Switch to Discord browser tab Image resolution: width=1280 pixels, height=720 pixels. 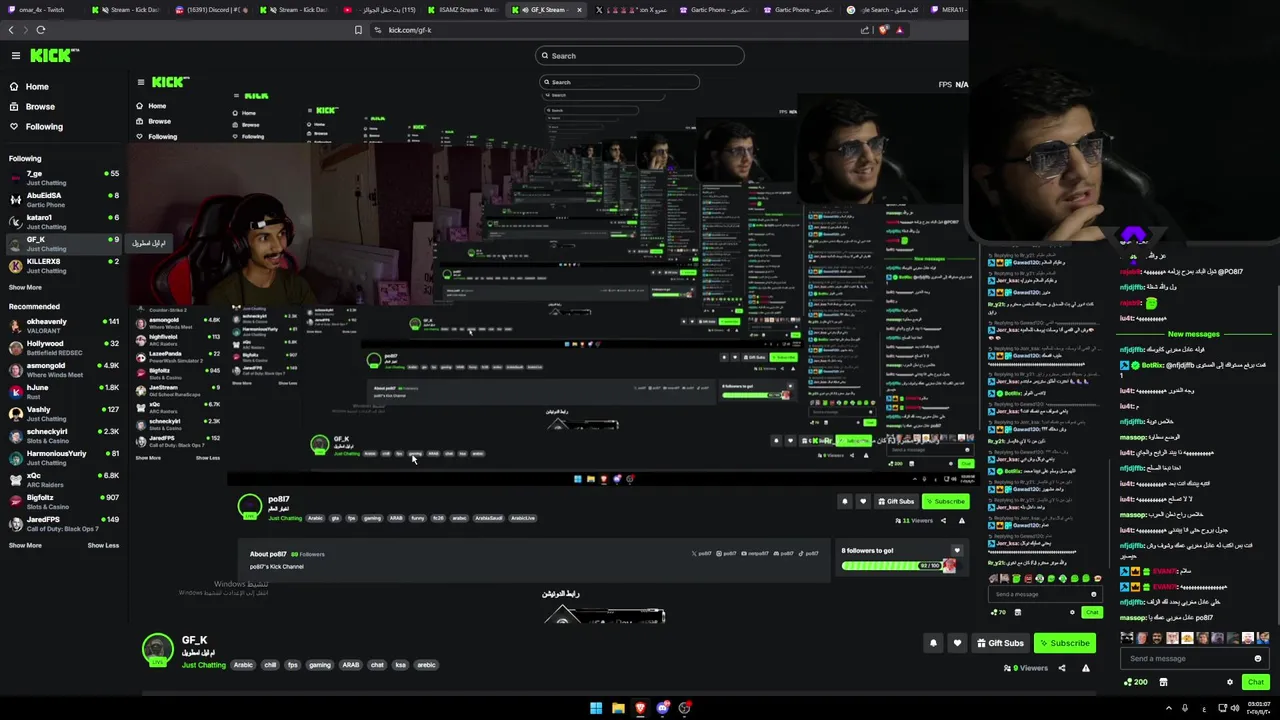(x=210, y=10)
